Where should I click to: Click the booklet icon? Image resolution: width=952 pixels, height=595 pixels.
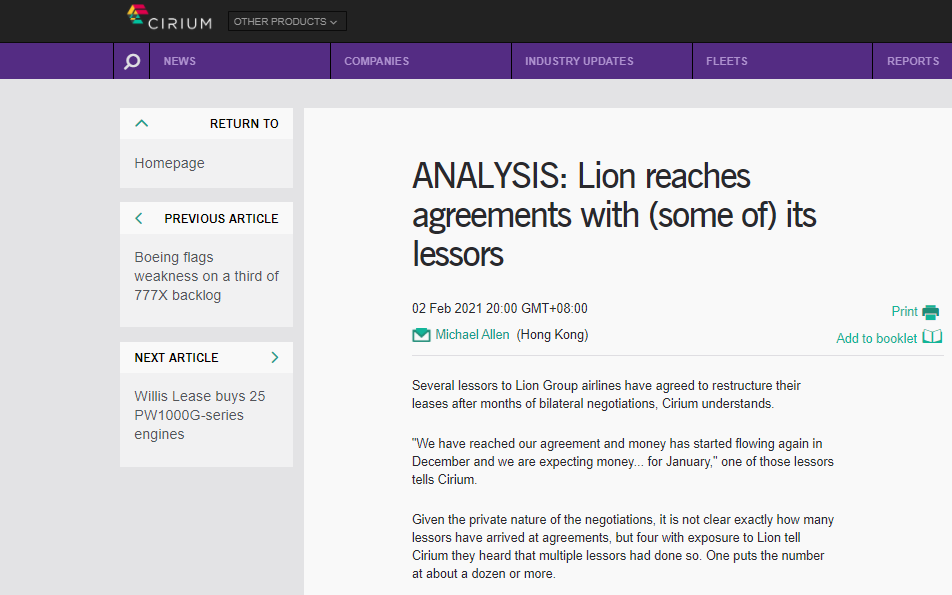(x=932, y=337)
